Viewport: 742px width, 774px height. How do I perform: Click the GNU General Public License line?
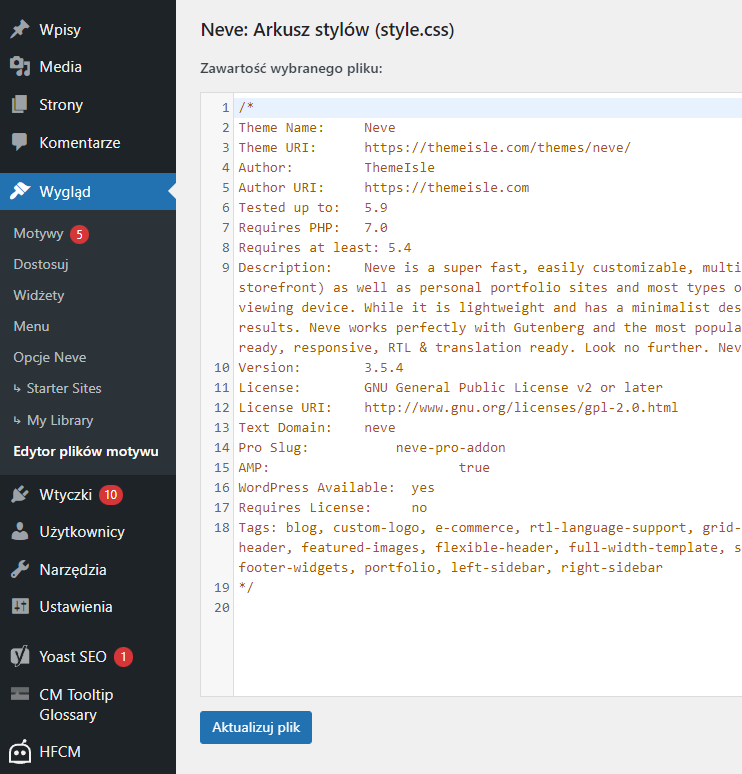click(x=451, y=387)
